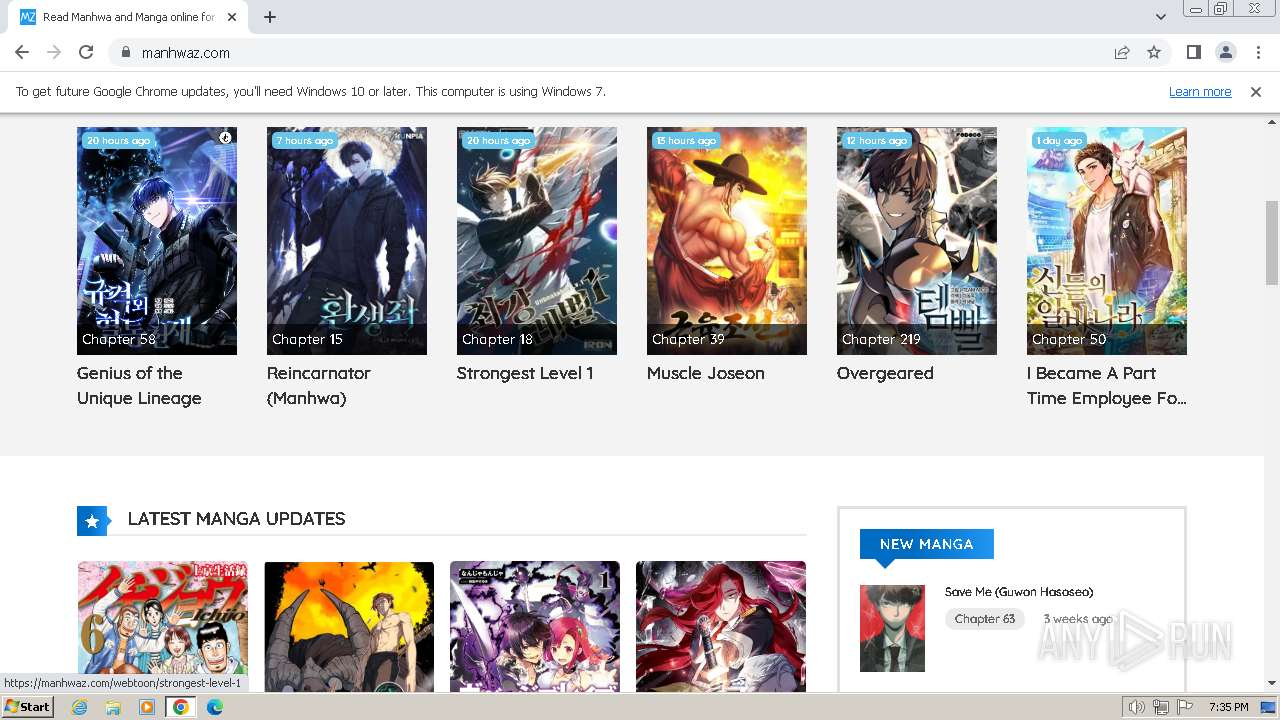Click the scrollbar down arrow

(1271, 683)
